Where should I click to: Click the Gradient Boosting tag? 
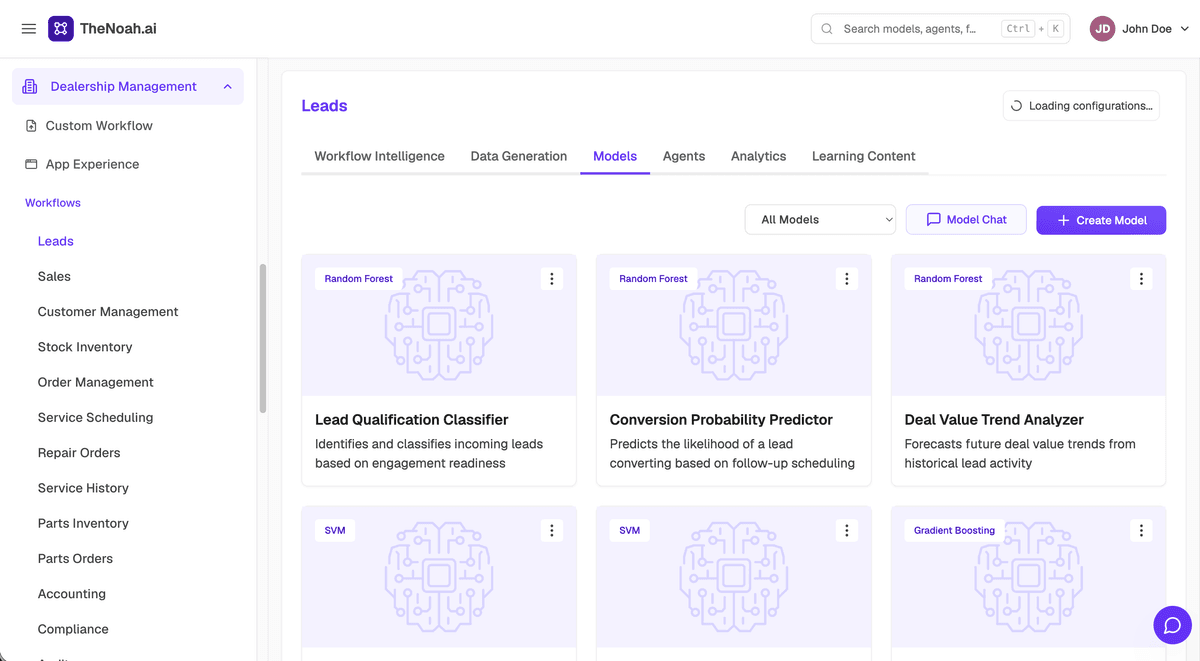coord(954,531)
